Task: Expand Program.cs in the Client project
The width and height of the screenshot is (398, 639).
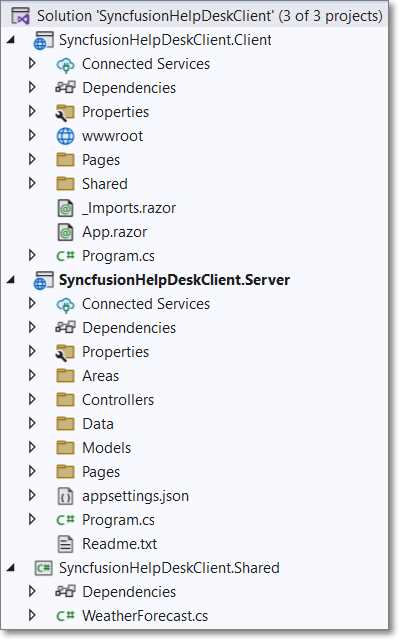Action: coord(32,256)
